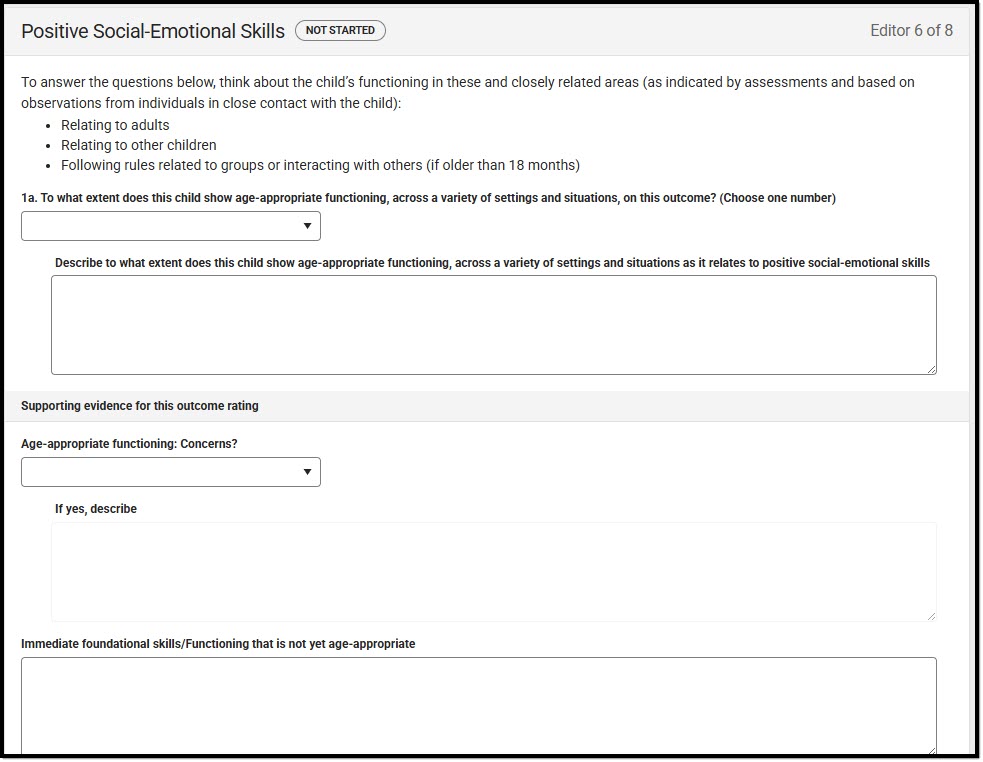The height and width of the screenshot is (762, 983).
Task: Grab resize handle of social-emotional description box
Action: tap(931, 369)
